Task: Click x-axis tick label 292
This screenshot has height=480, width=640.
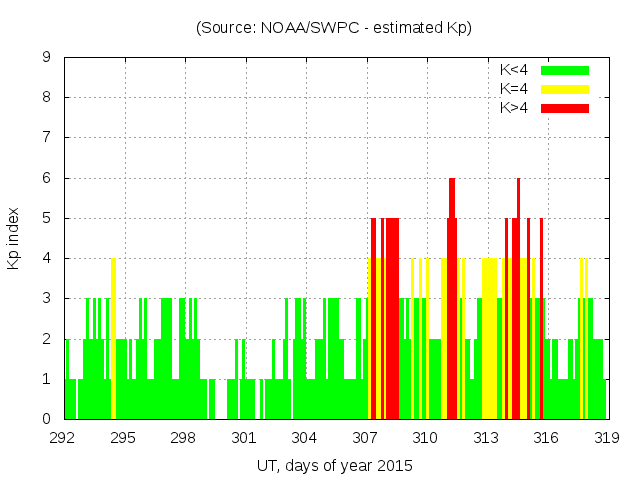Action: pos(63,437)
